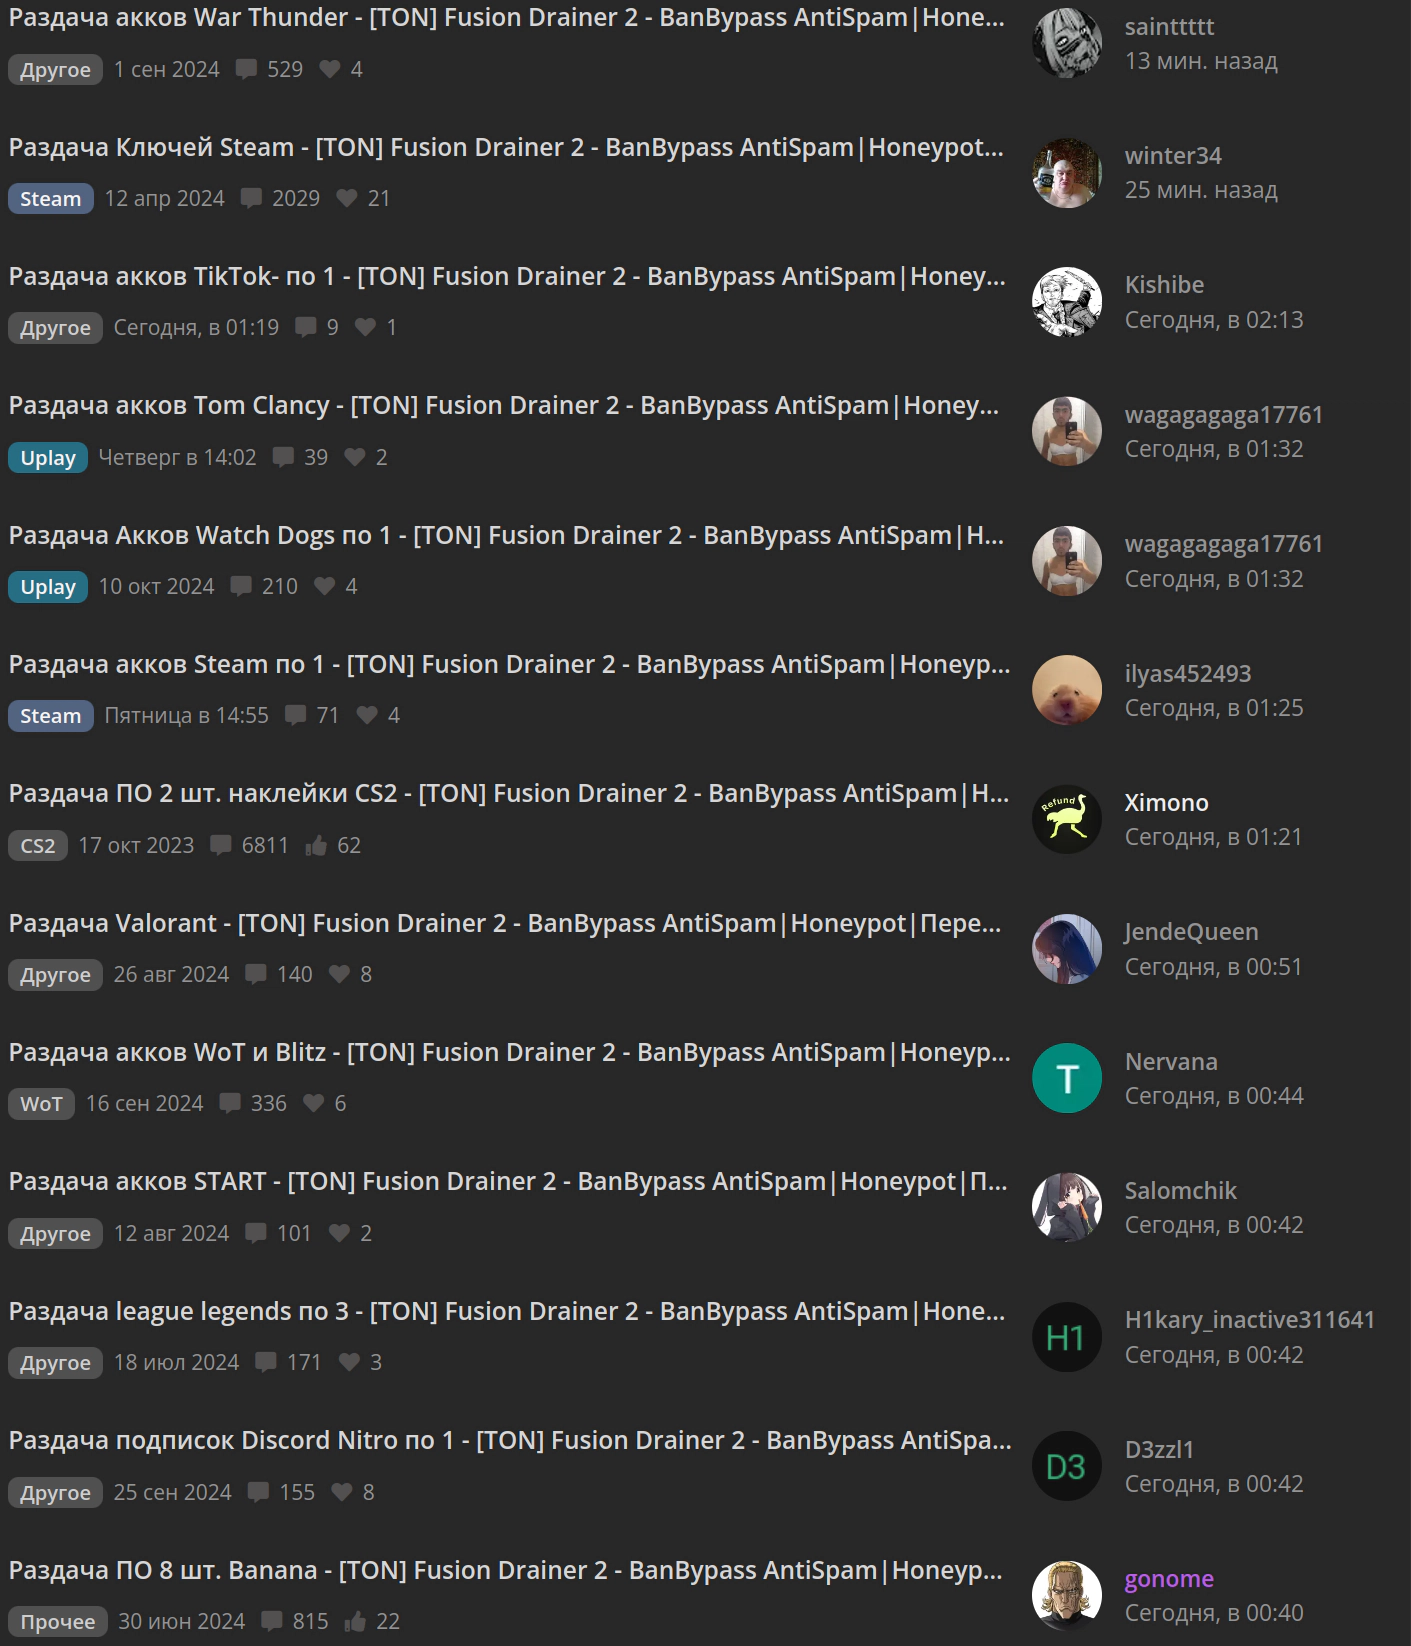1411x1646 pixels.
Task: Click the comments icon showing 336 replies
Action: coord(230,1103)
